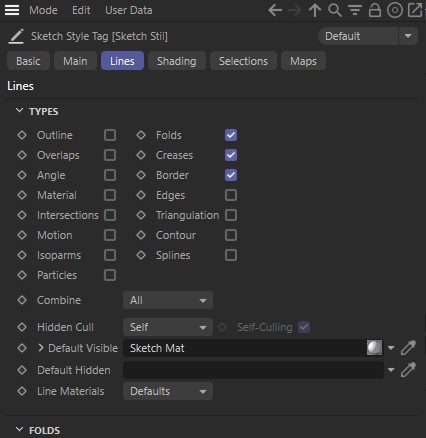Switch to the Shading tab
This screenshot has width=426, height=438.
click(x=177, y=61)
